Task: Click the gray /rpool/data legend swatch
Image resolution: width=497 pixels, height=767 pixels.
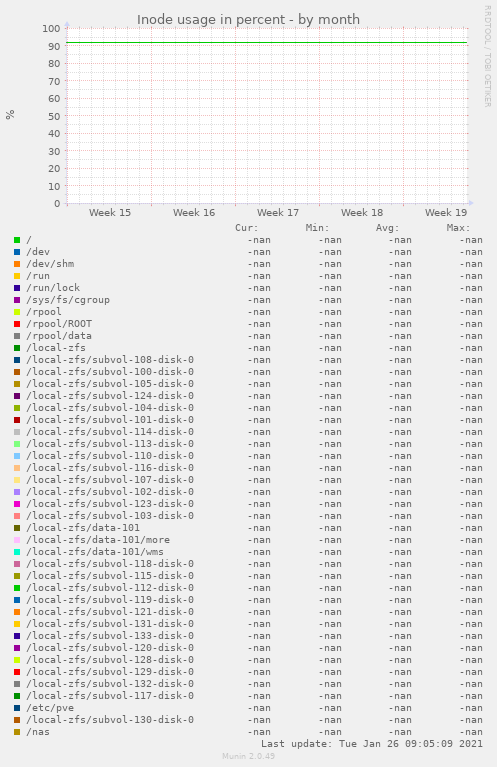Action: coord(17,336)
